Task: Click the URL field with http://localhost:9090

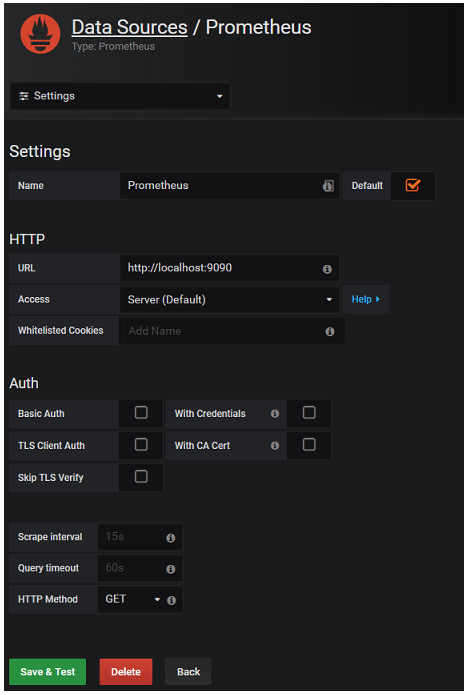Action: [230, 268]
